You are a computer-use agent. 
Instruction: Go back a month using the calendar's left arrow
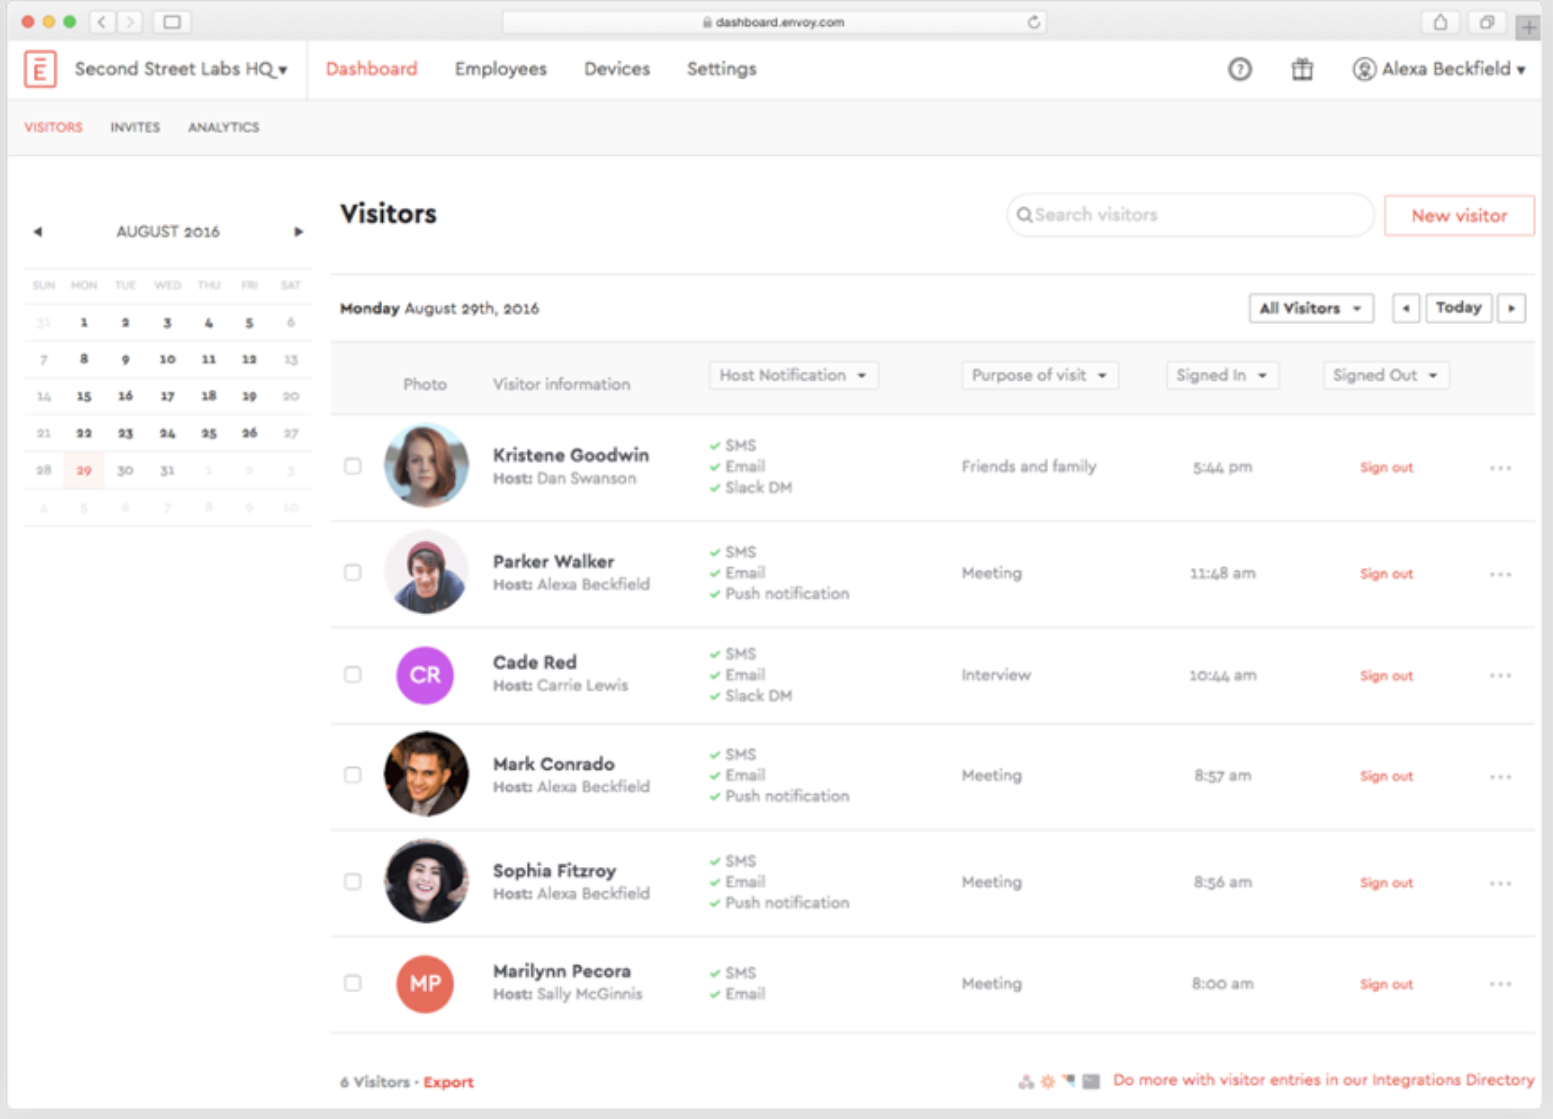(x=38, y=231)
